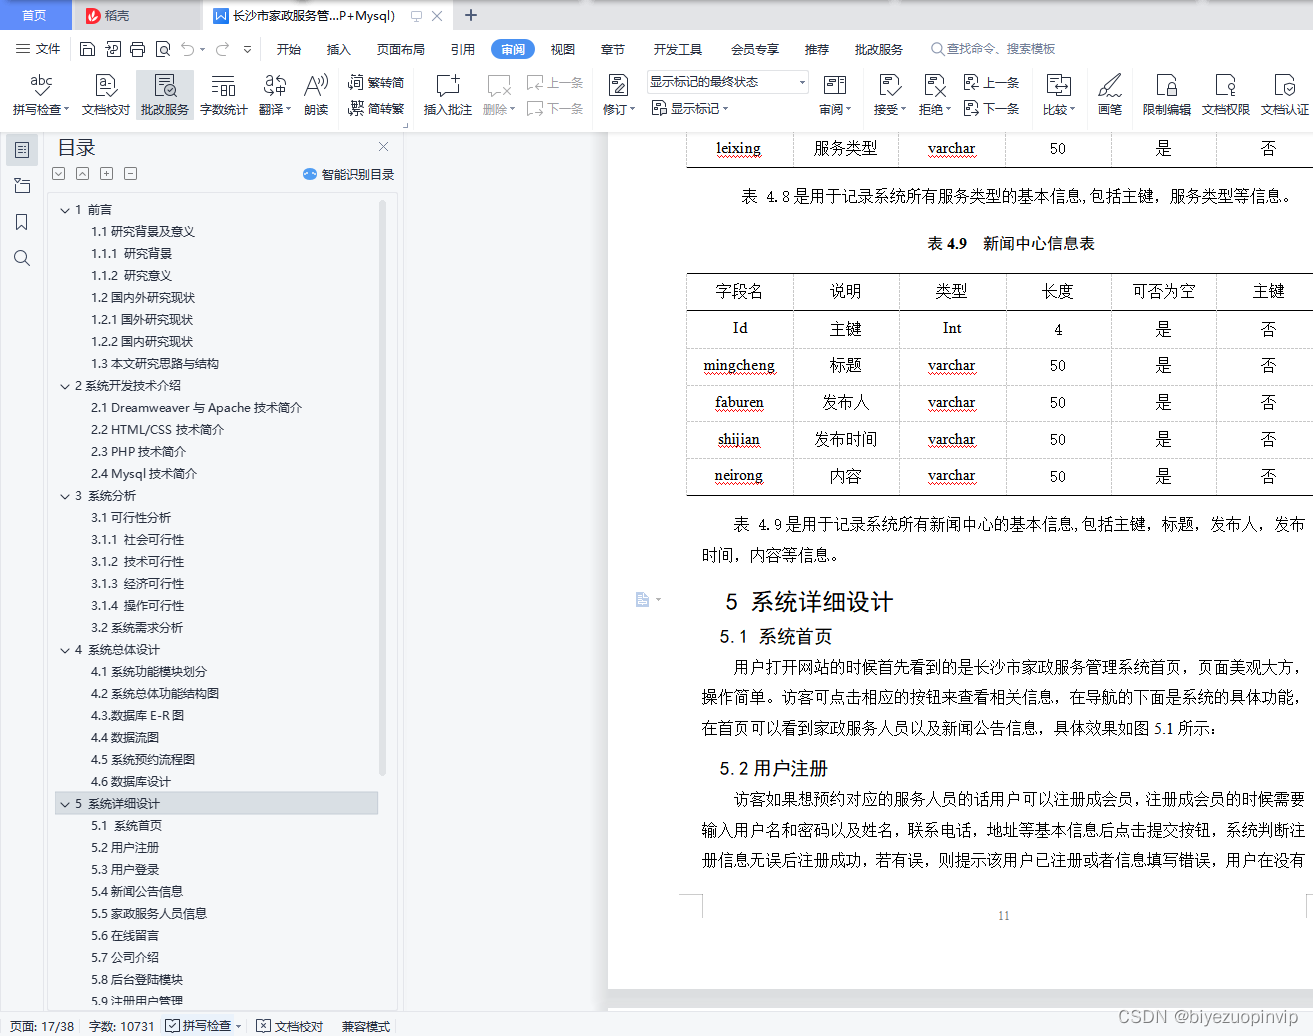Click the page count '页面: 17/38' status
1313x1036 pixels.
[42, 1026]
